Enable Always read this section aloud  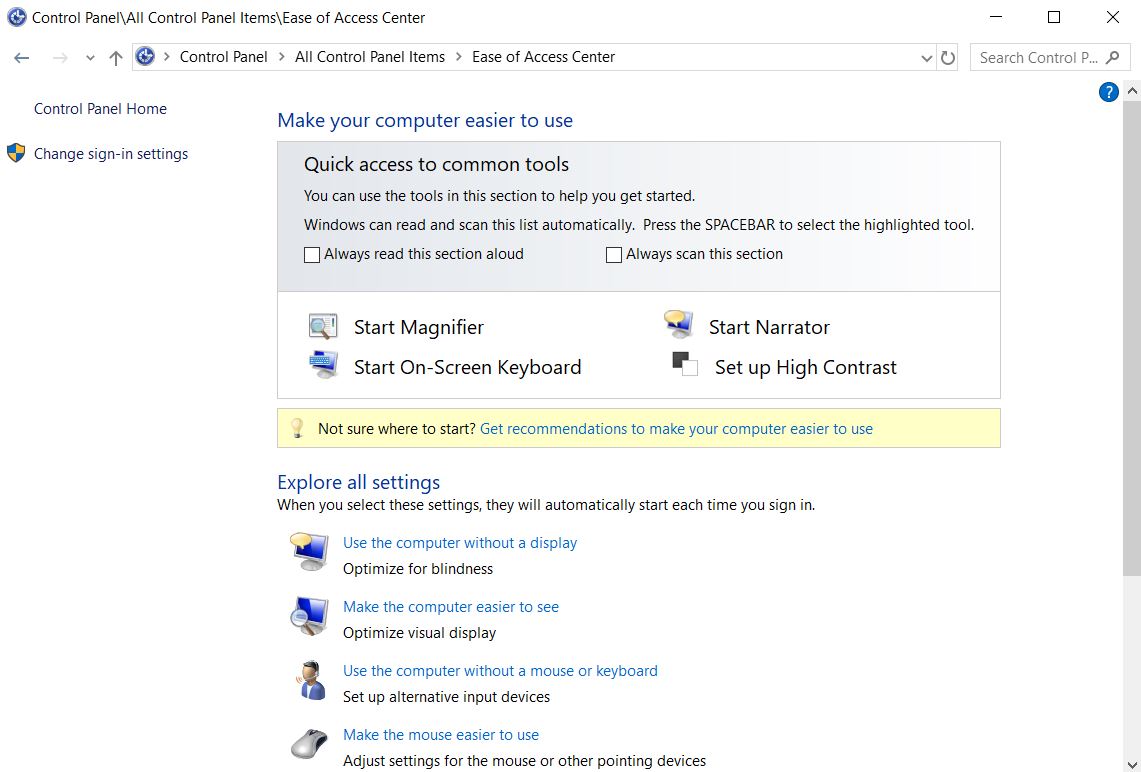coord(311,255)
